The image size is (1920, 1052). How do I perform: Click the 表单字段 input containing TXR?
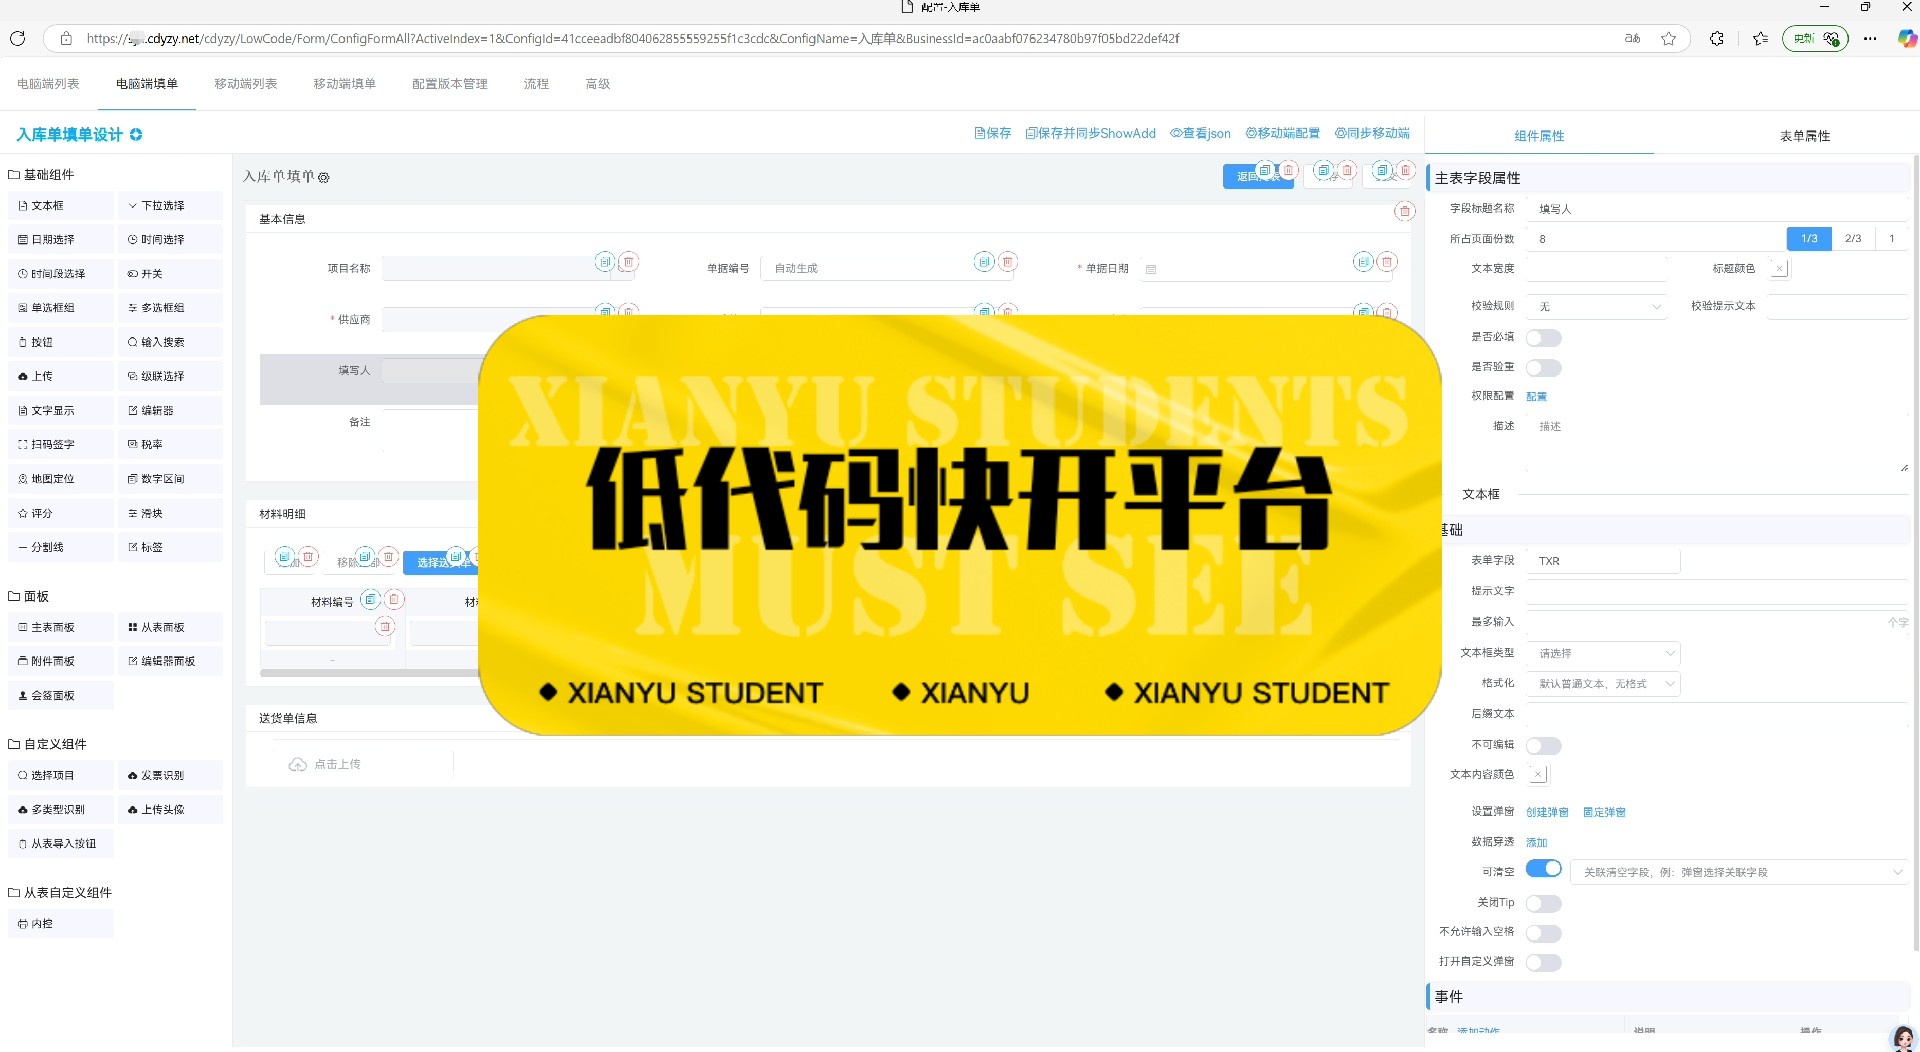pos(1603,561)
